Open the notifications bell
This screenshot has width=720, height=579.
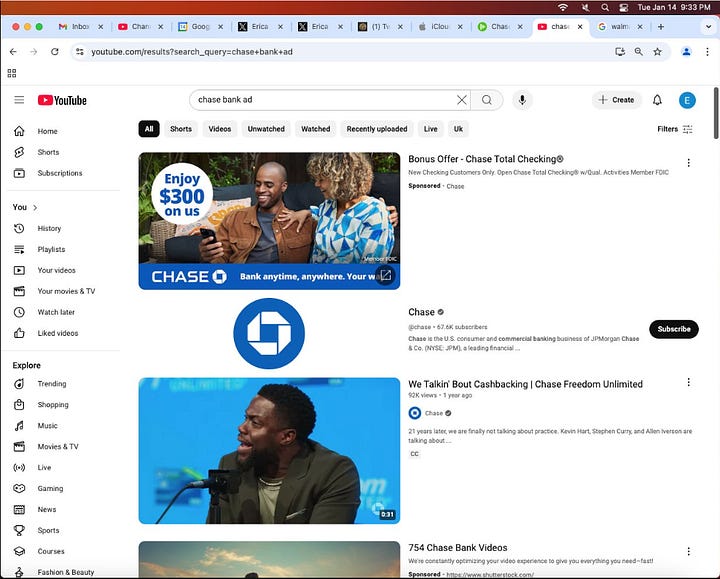tap(657, 100)
